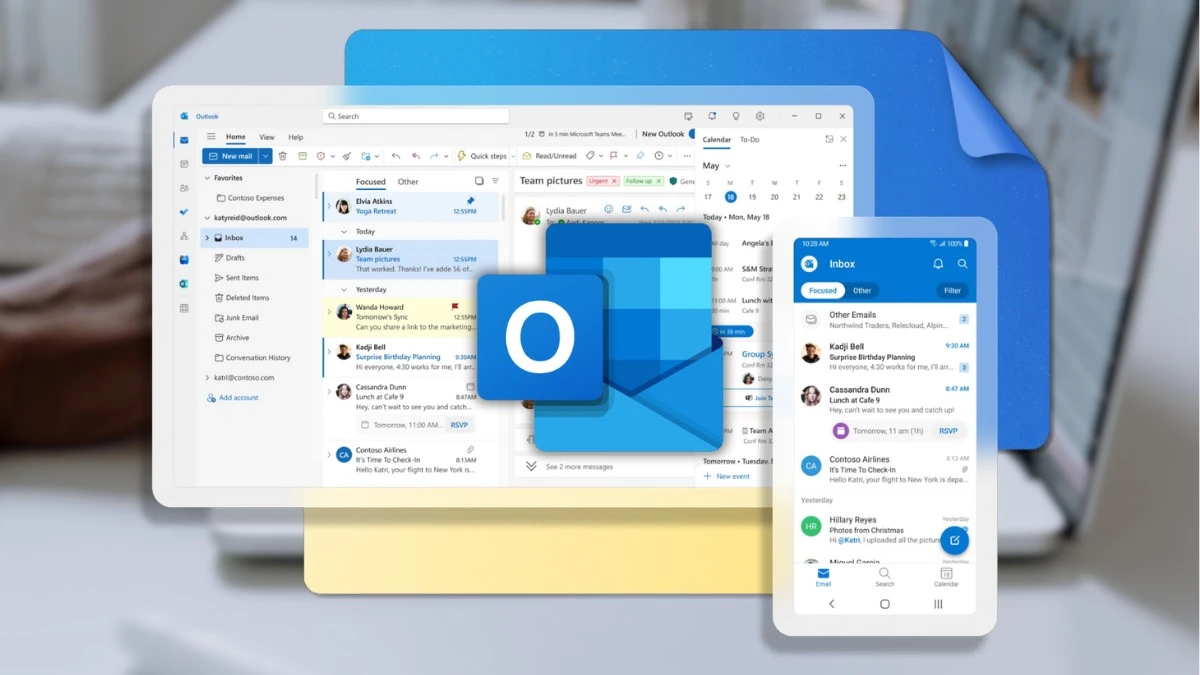Viewport: 1200px width, 675px height.
Task: Click the Delete trash icon in ribbon
Action: pos(283,156)
